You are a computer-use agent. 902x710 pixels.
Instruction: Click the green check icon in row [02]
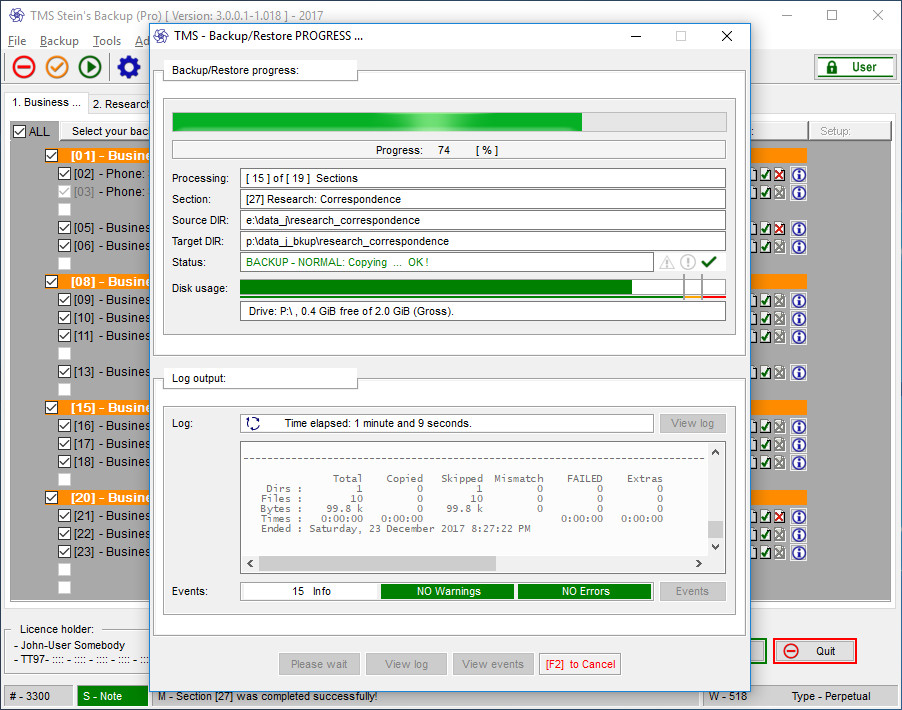coord(765,175)
